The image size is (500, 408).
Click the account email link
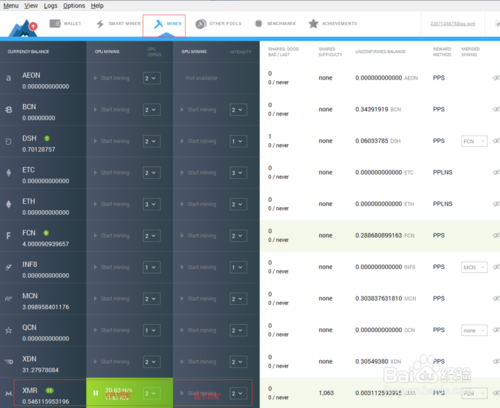[x=453, y=24]
